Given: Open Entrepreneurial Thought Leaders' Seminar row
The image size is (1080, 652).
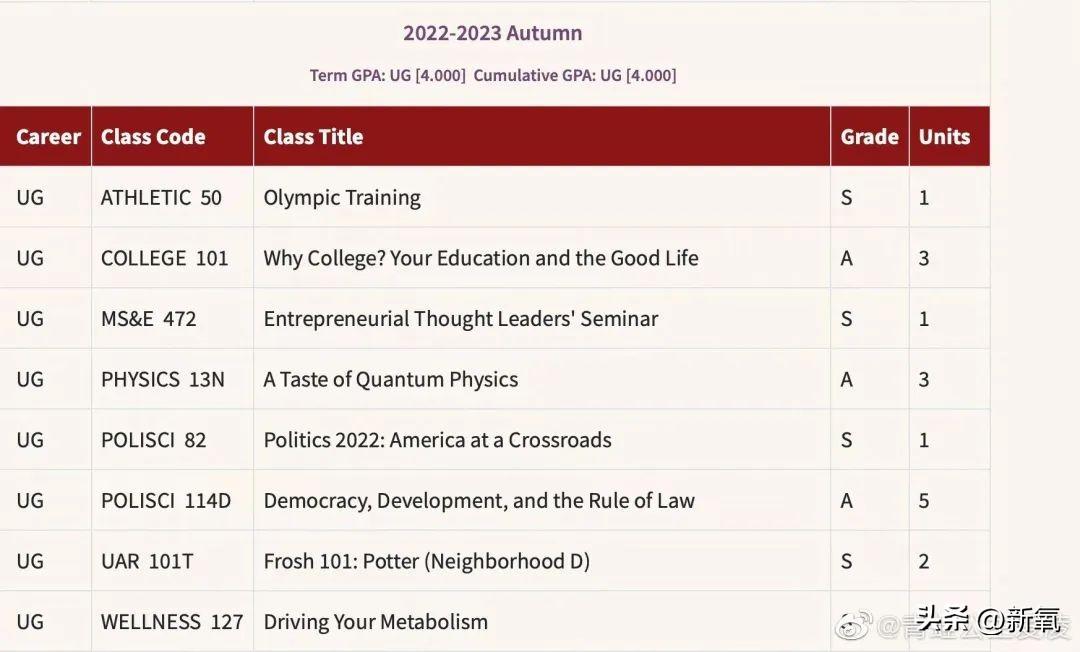Looking at the screenshot, I should (x=461, y=319).
